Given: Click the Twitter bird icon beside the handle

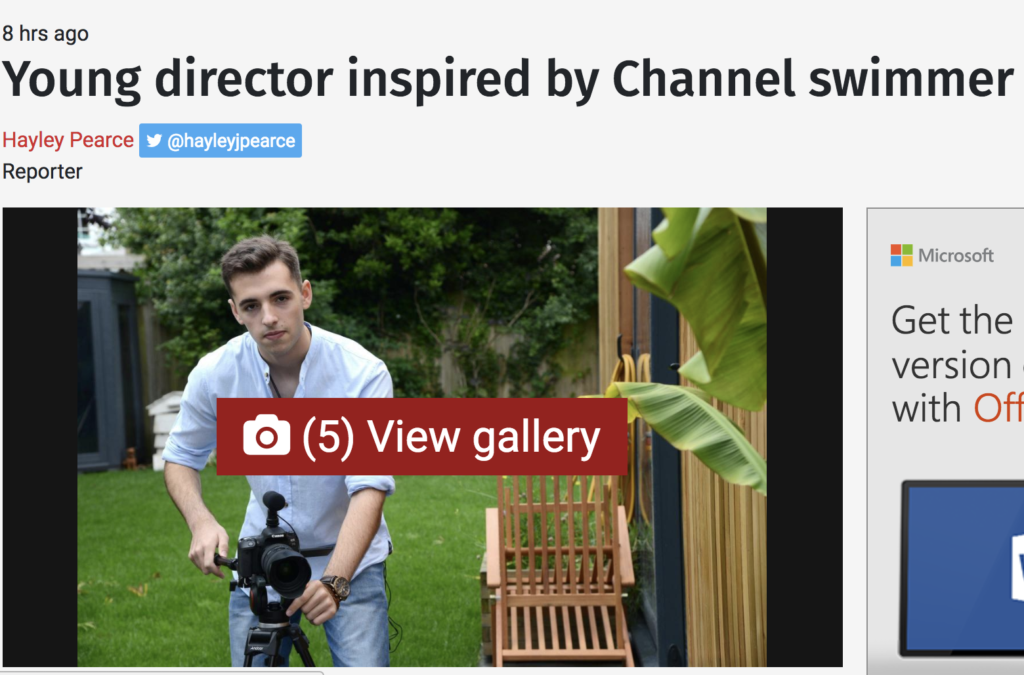Looking at the screenshot, I should [154, 140].
